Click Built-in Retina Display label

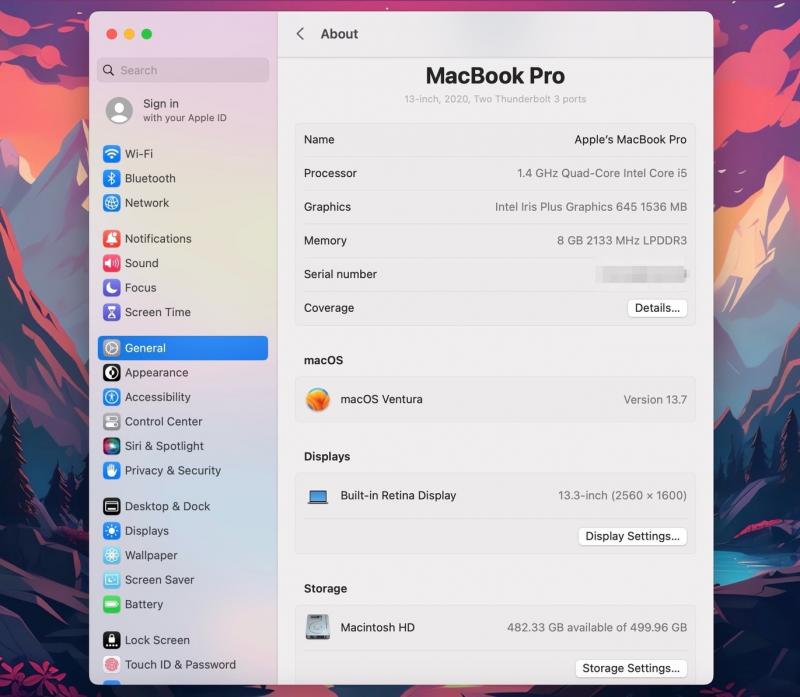pyautogui.click(x=398, y=495)
